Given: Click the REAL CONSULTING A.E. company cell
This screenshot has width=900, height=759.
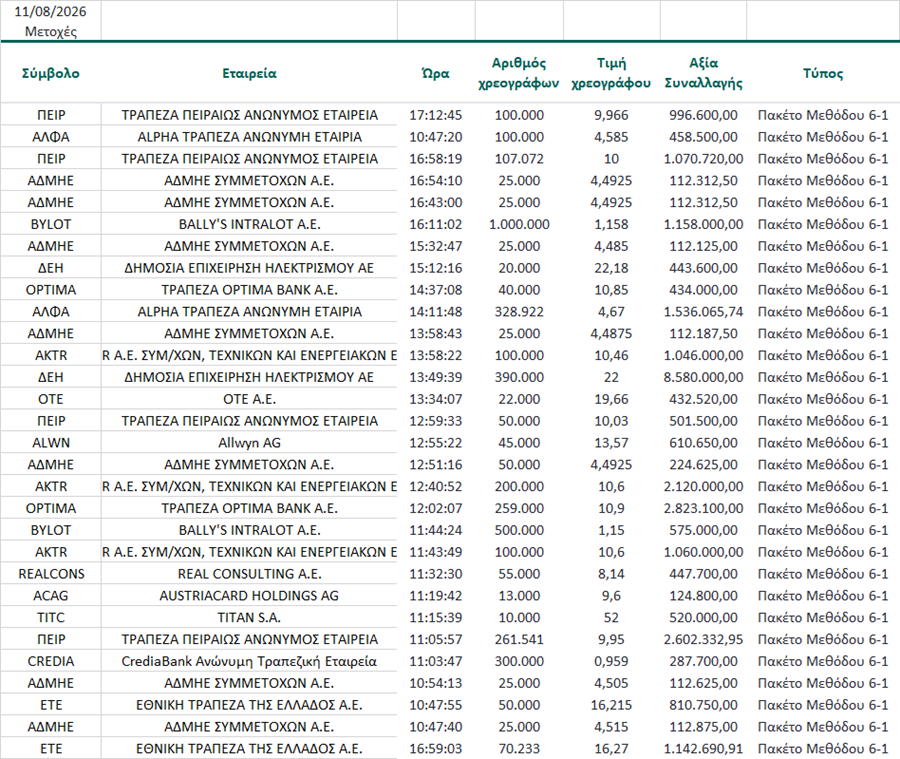Looking at the screenshot, I should tap(249, 573).
